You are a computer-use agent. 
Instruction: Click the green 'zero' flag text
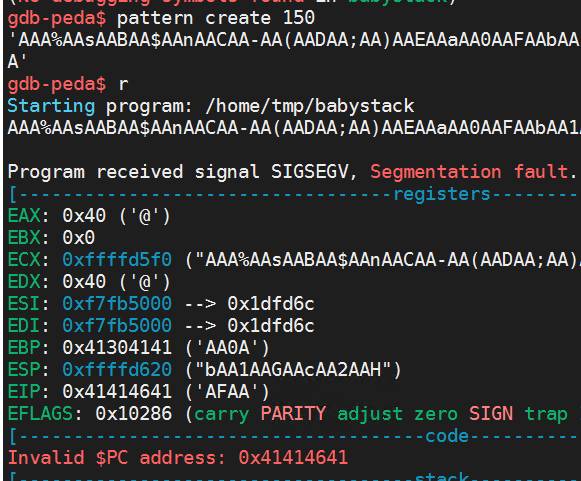436,415
